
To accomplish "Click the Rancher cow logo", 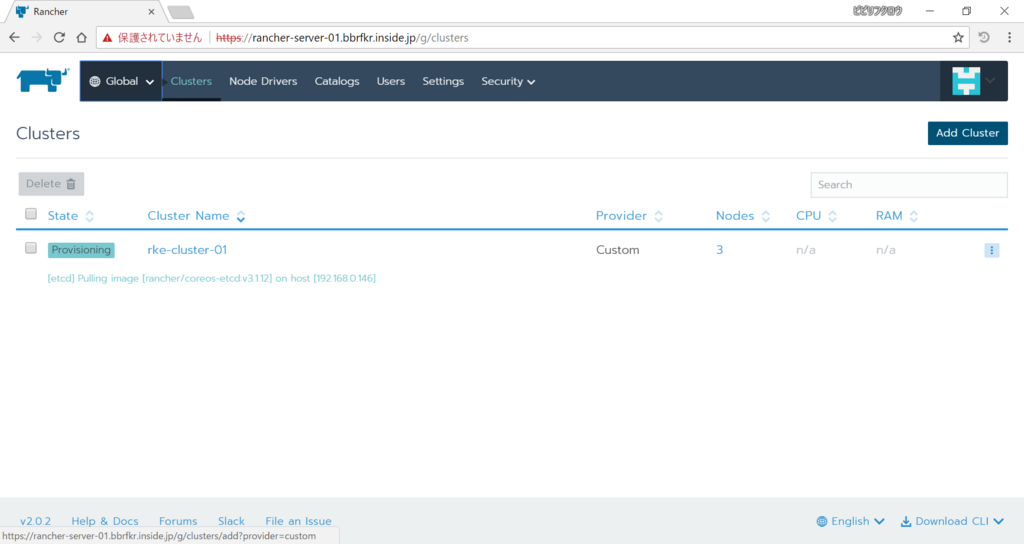I will tap(42, 80).
